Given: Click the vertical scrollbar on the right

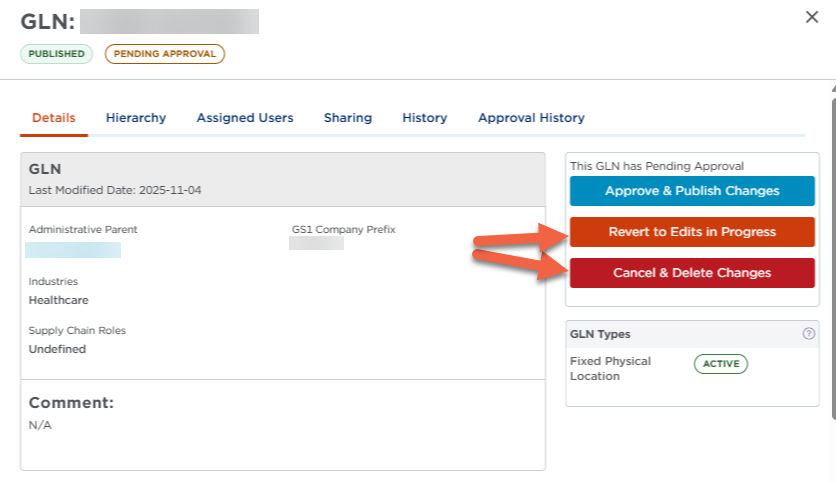Looking at the screenshot, I should point(832,250).
